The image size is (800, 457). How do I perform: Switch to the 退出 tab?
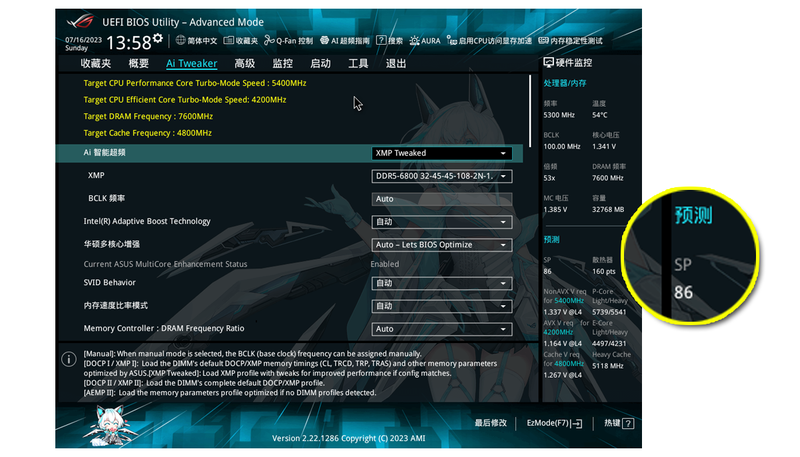pos(396,63)
